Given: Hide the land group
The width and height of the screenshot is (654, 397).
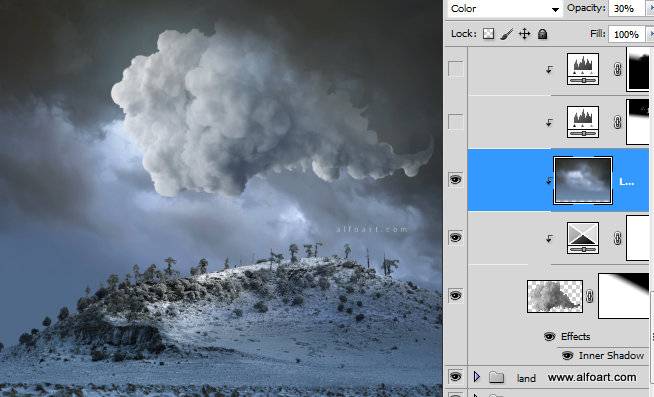Looking at the screenshot, I should [x=455, y=377].
